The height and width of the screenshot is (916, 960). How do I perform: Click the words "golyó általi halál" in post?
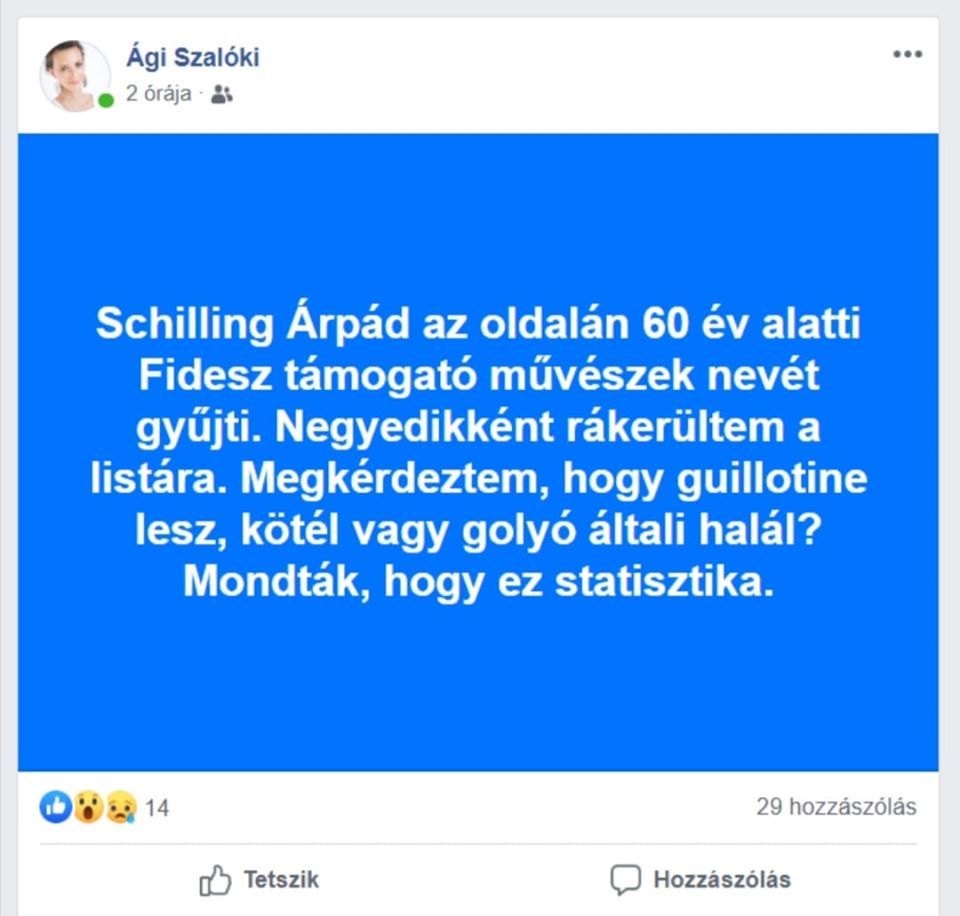641,530
